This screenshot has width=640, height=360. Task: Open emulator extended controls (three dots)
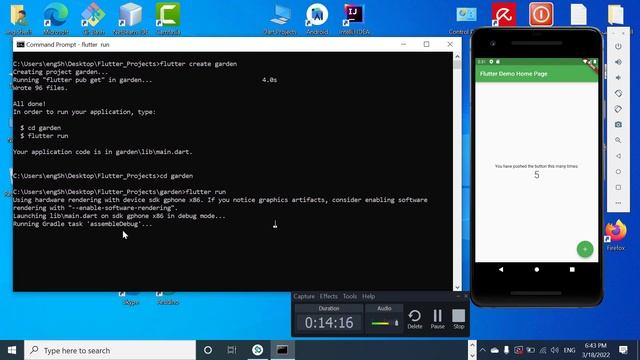[x=618, y=203]
